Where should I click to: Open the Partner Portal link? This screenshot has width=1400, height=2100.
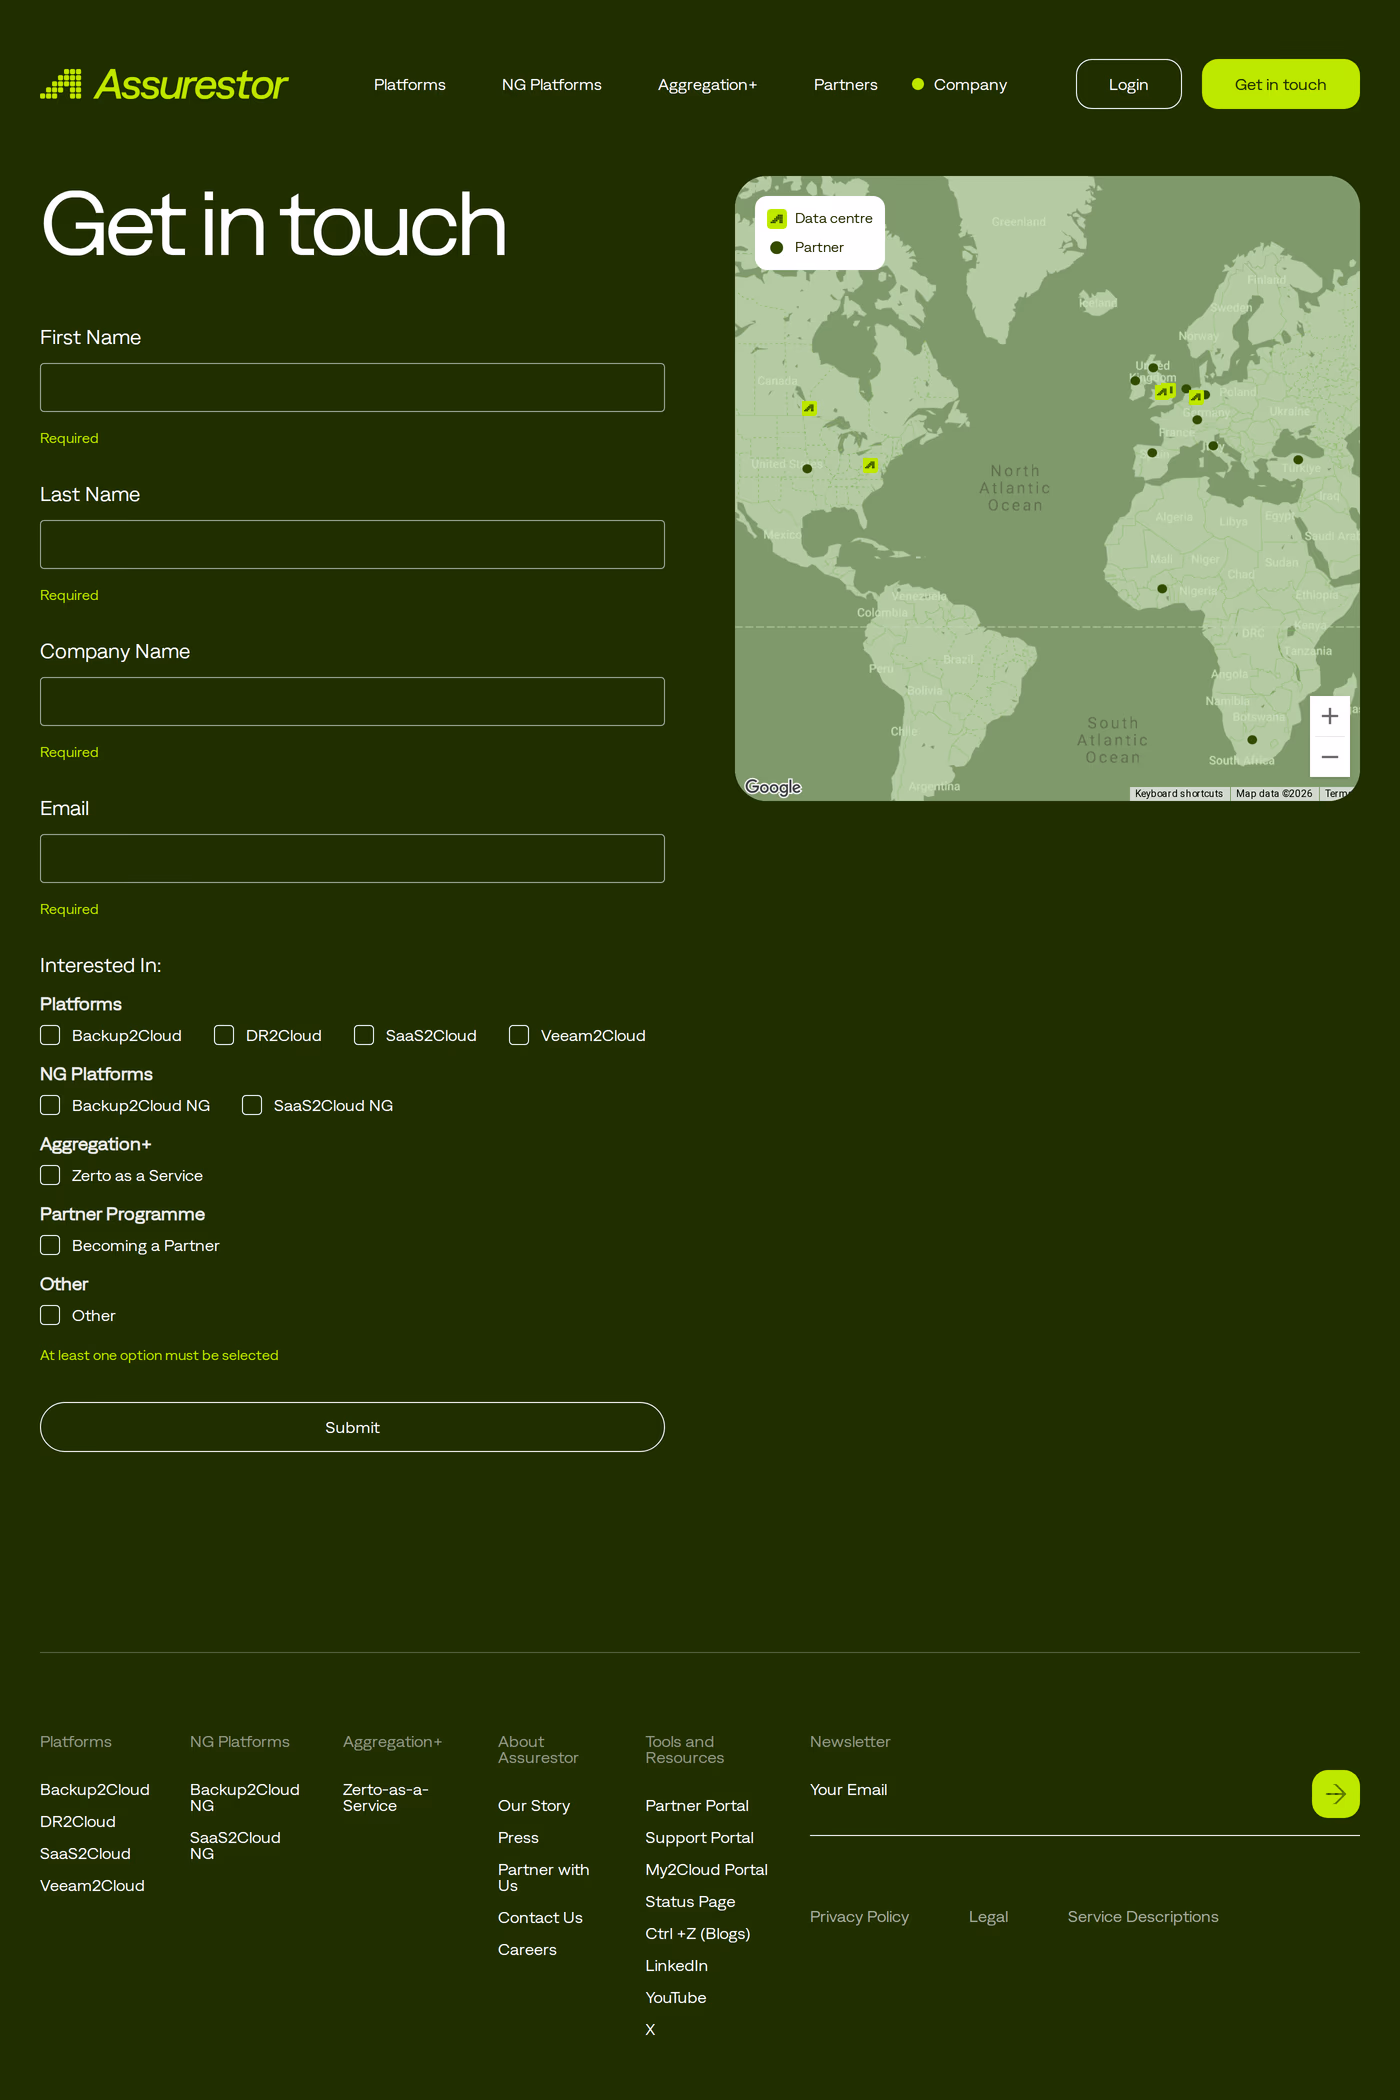pyautogui.click(x=697, y=1805)
